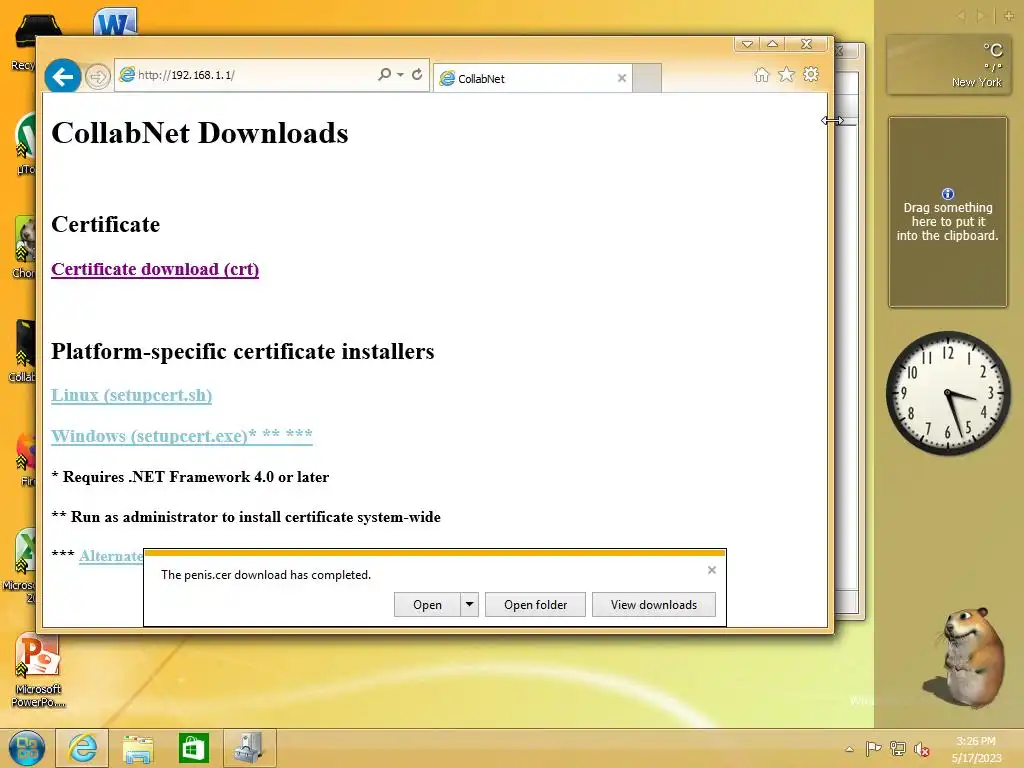1024x768 pixels.
Task: Open Action Center flag icon
Action: click(x=873, y=749)
